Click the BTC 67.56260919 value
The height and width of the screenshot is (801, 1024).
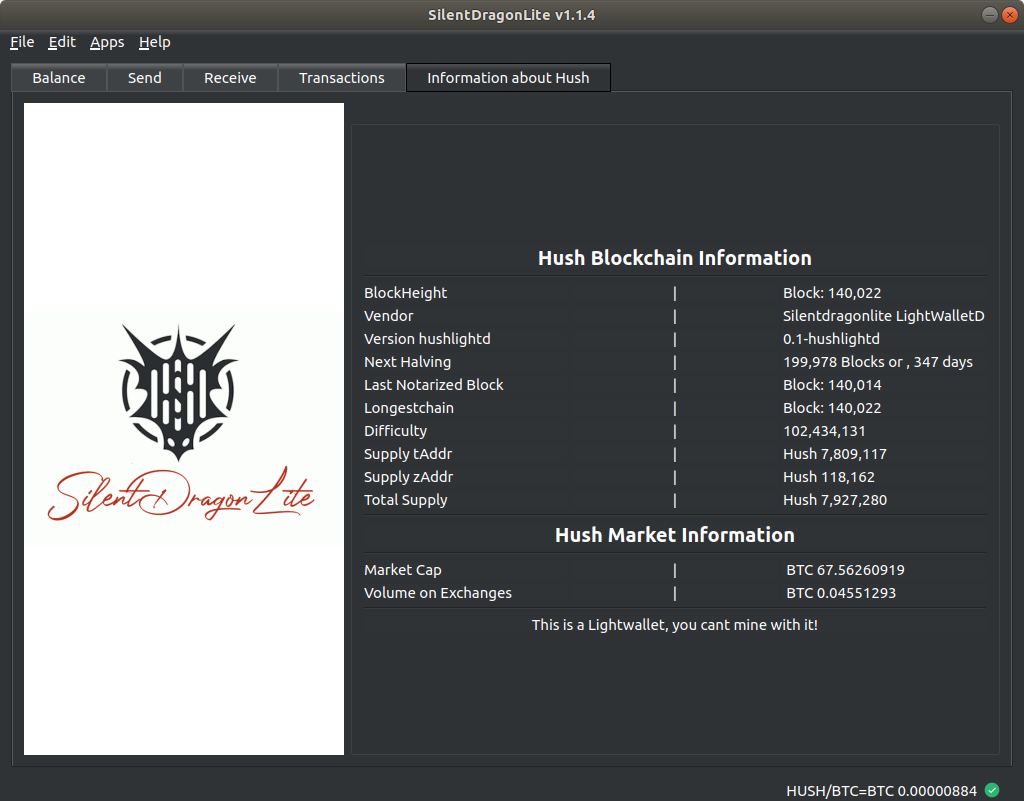845,570
